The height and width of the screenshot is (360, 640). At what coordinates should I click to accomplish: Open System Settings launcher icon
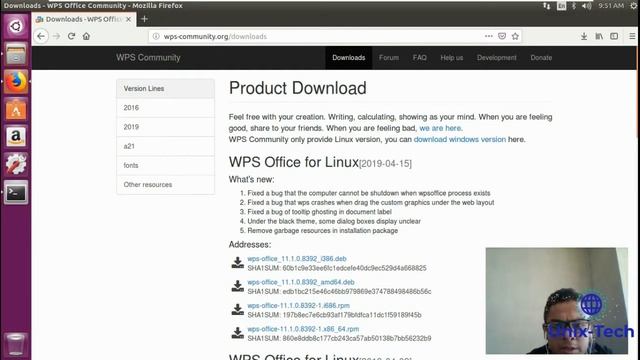tap(16, 164)
